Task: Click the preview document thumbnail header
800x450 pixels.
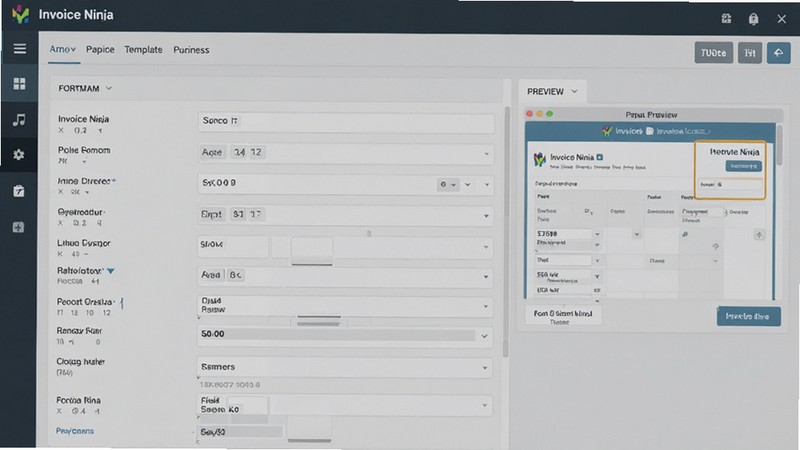Action: coord(651,131)
